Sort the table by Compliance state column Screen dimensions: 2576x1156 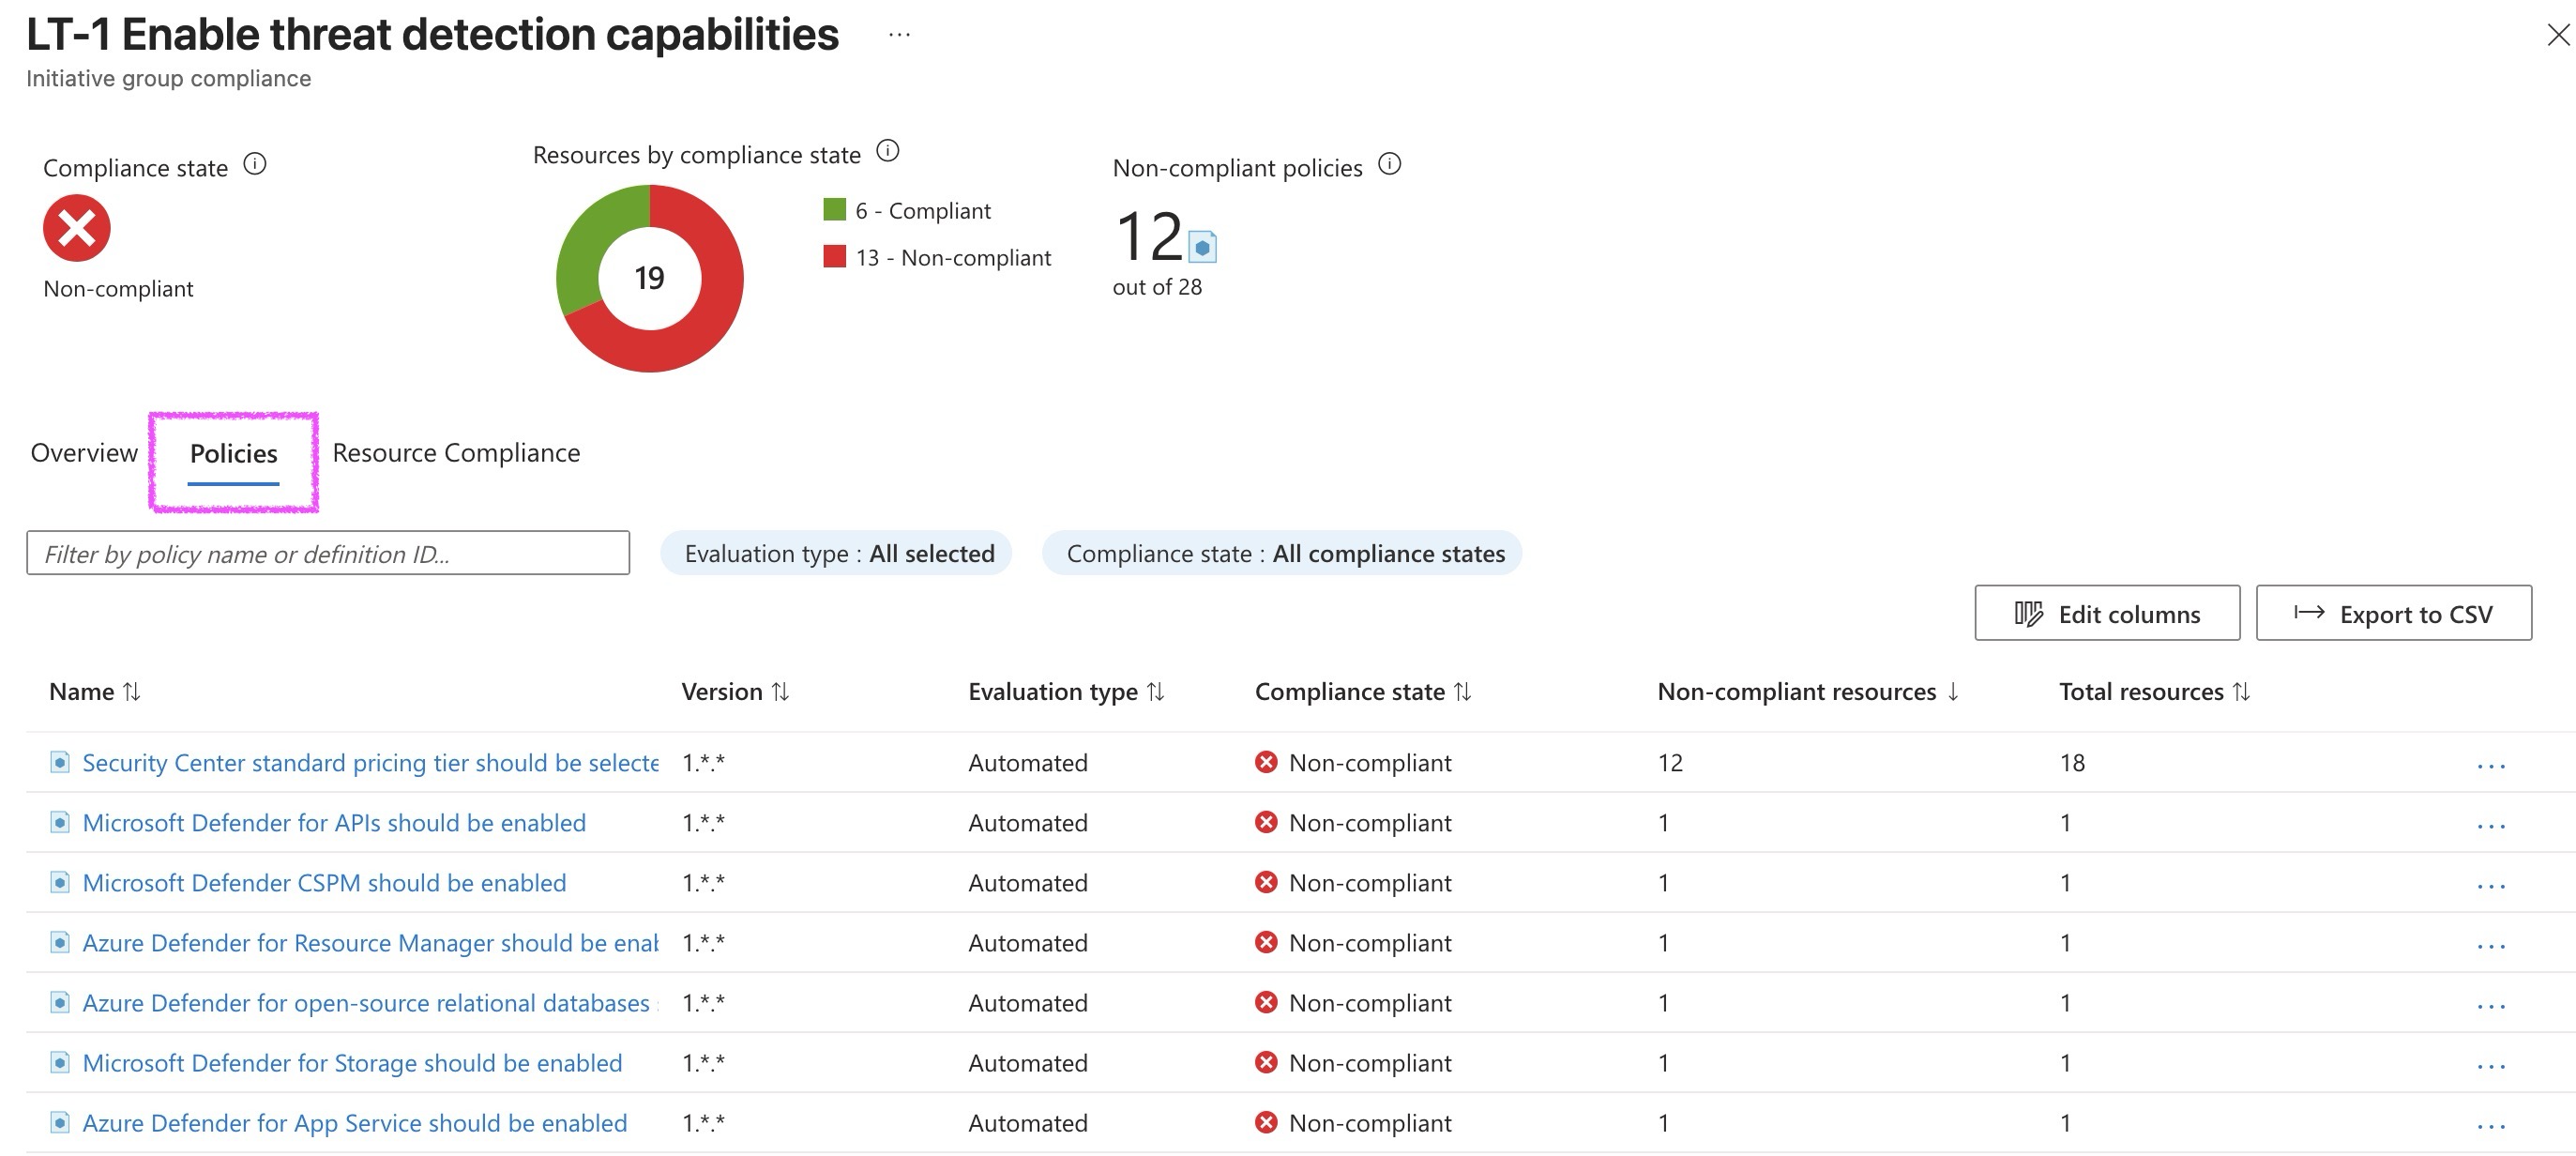(x=1363, y=691)
